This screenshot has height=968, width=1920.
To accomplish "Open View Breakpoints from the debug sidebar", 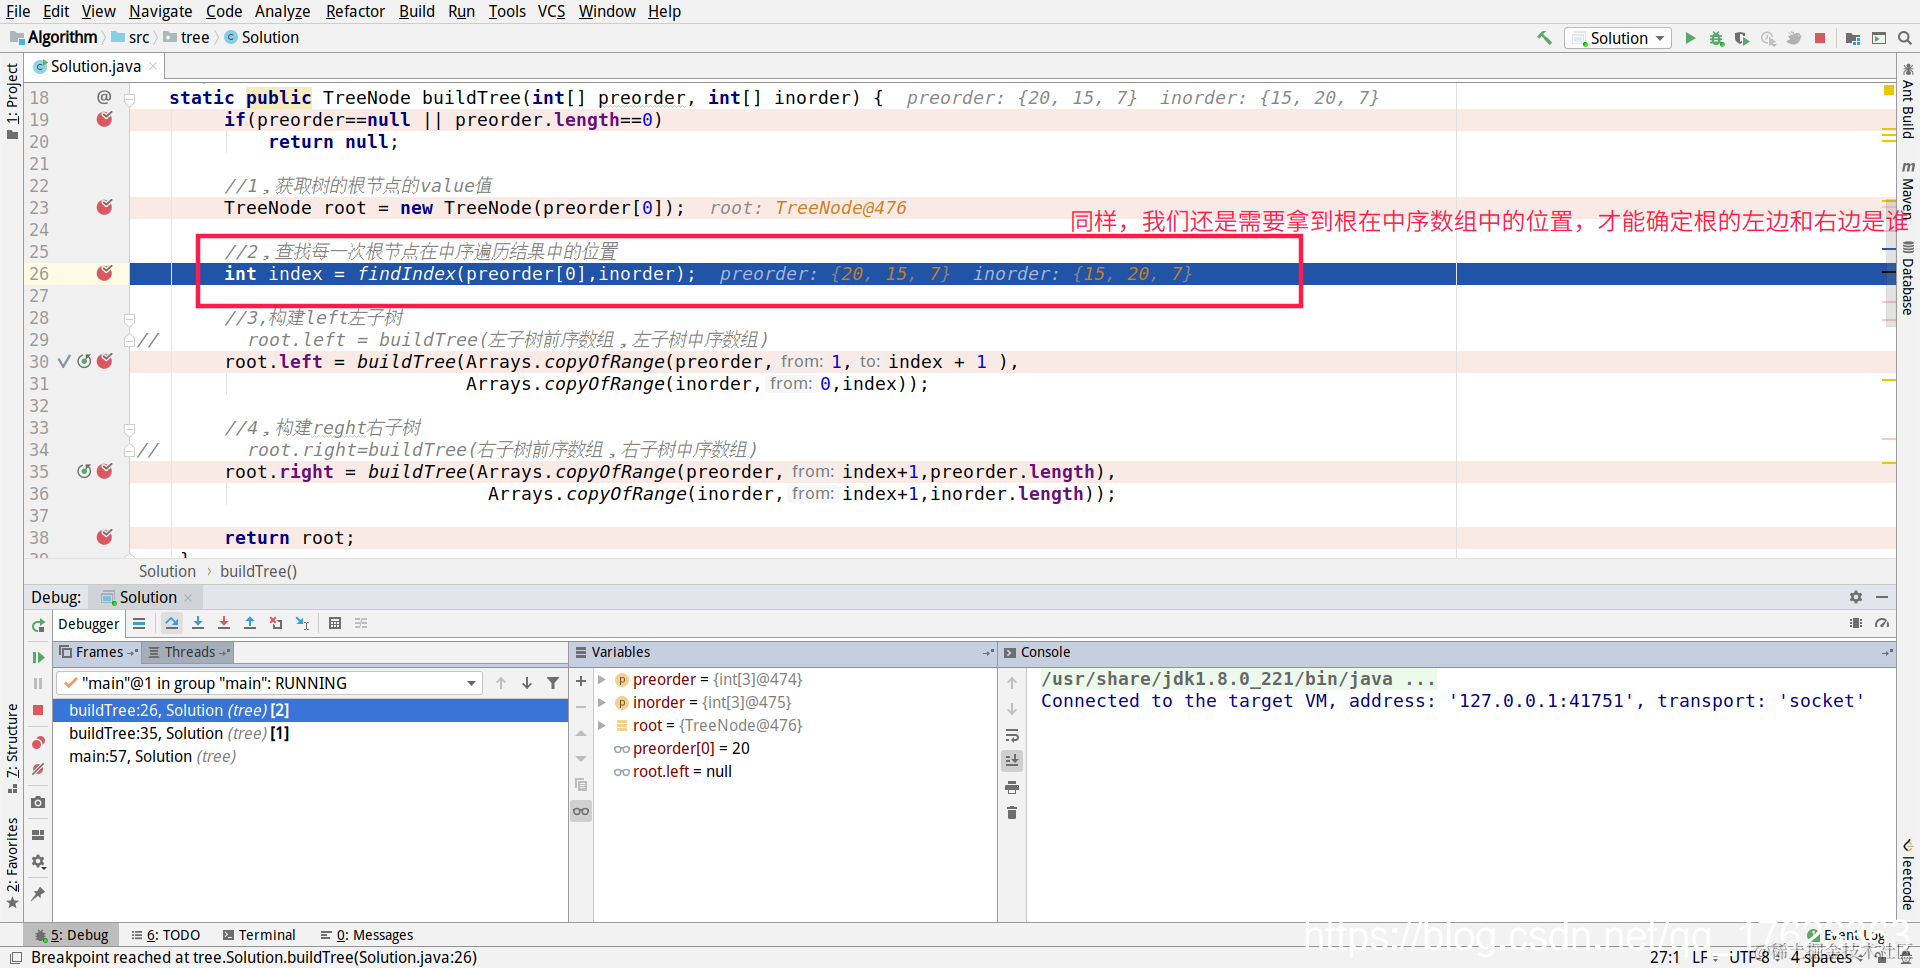I will pos(38,742).
